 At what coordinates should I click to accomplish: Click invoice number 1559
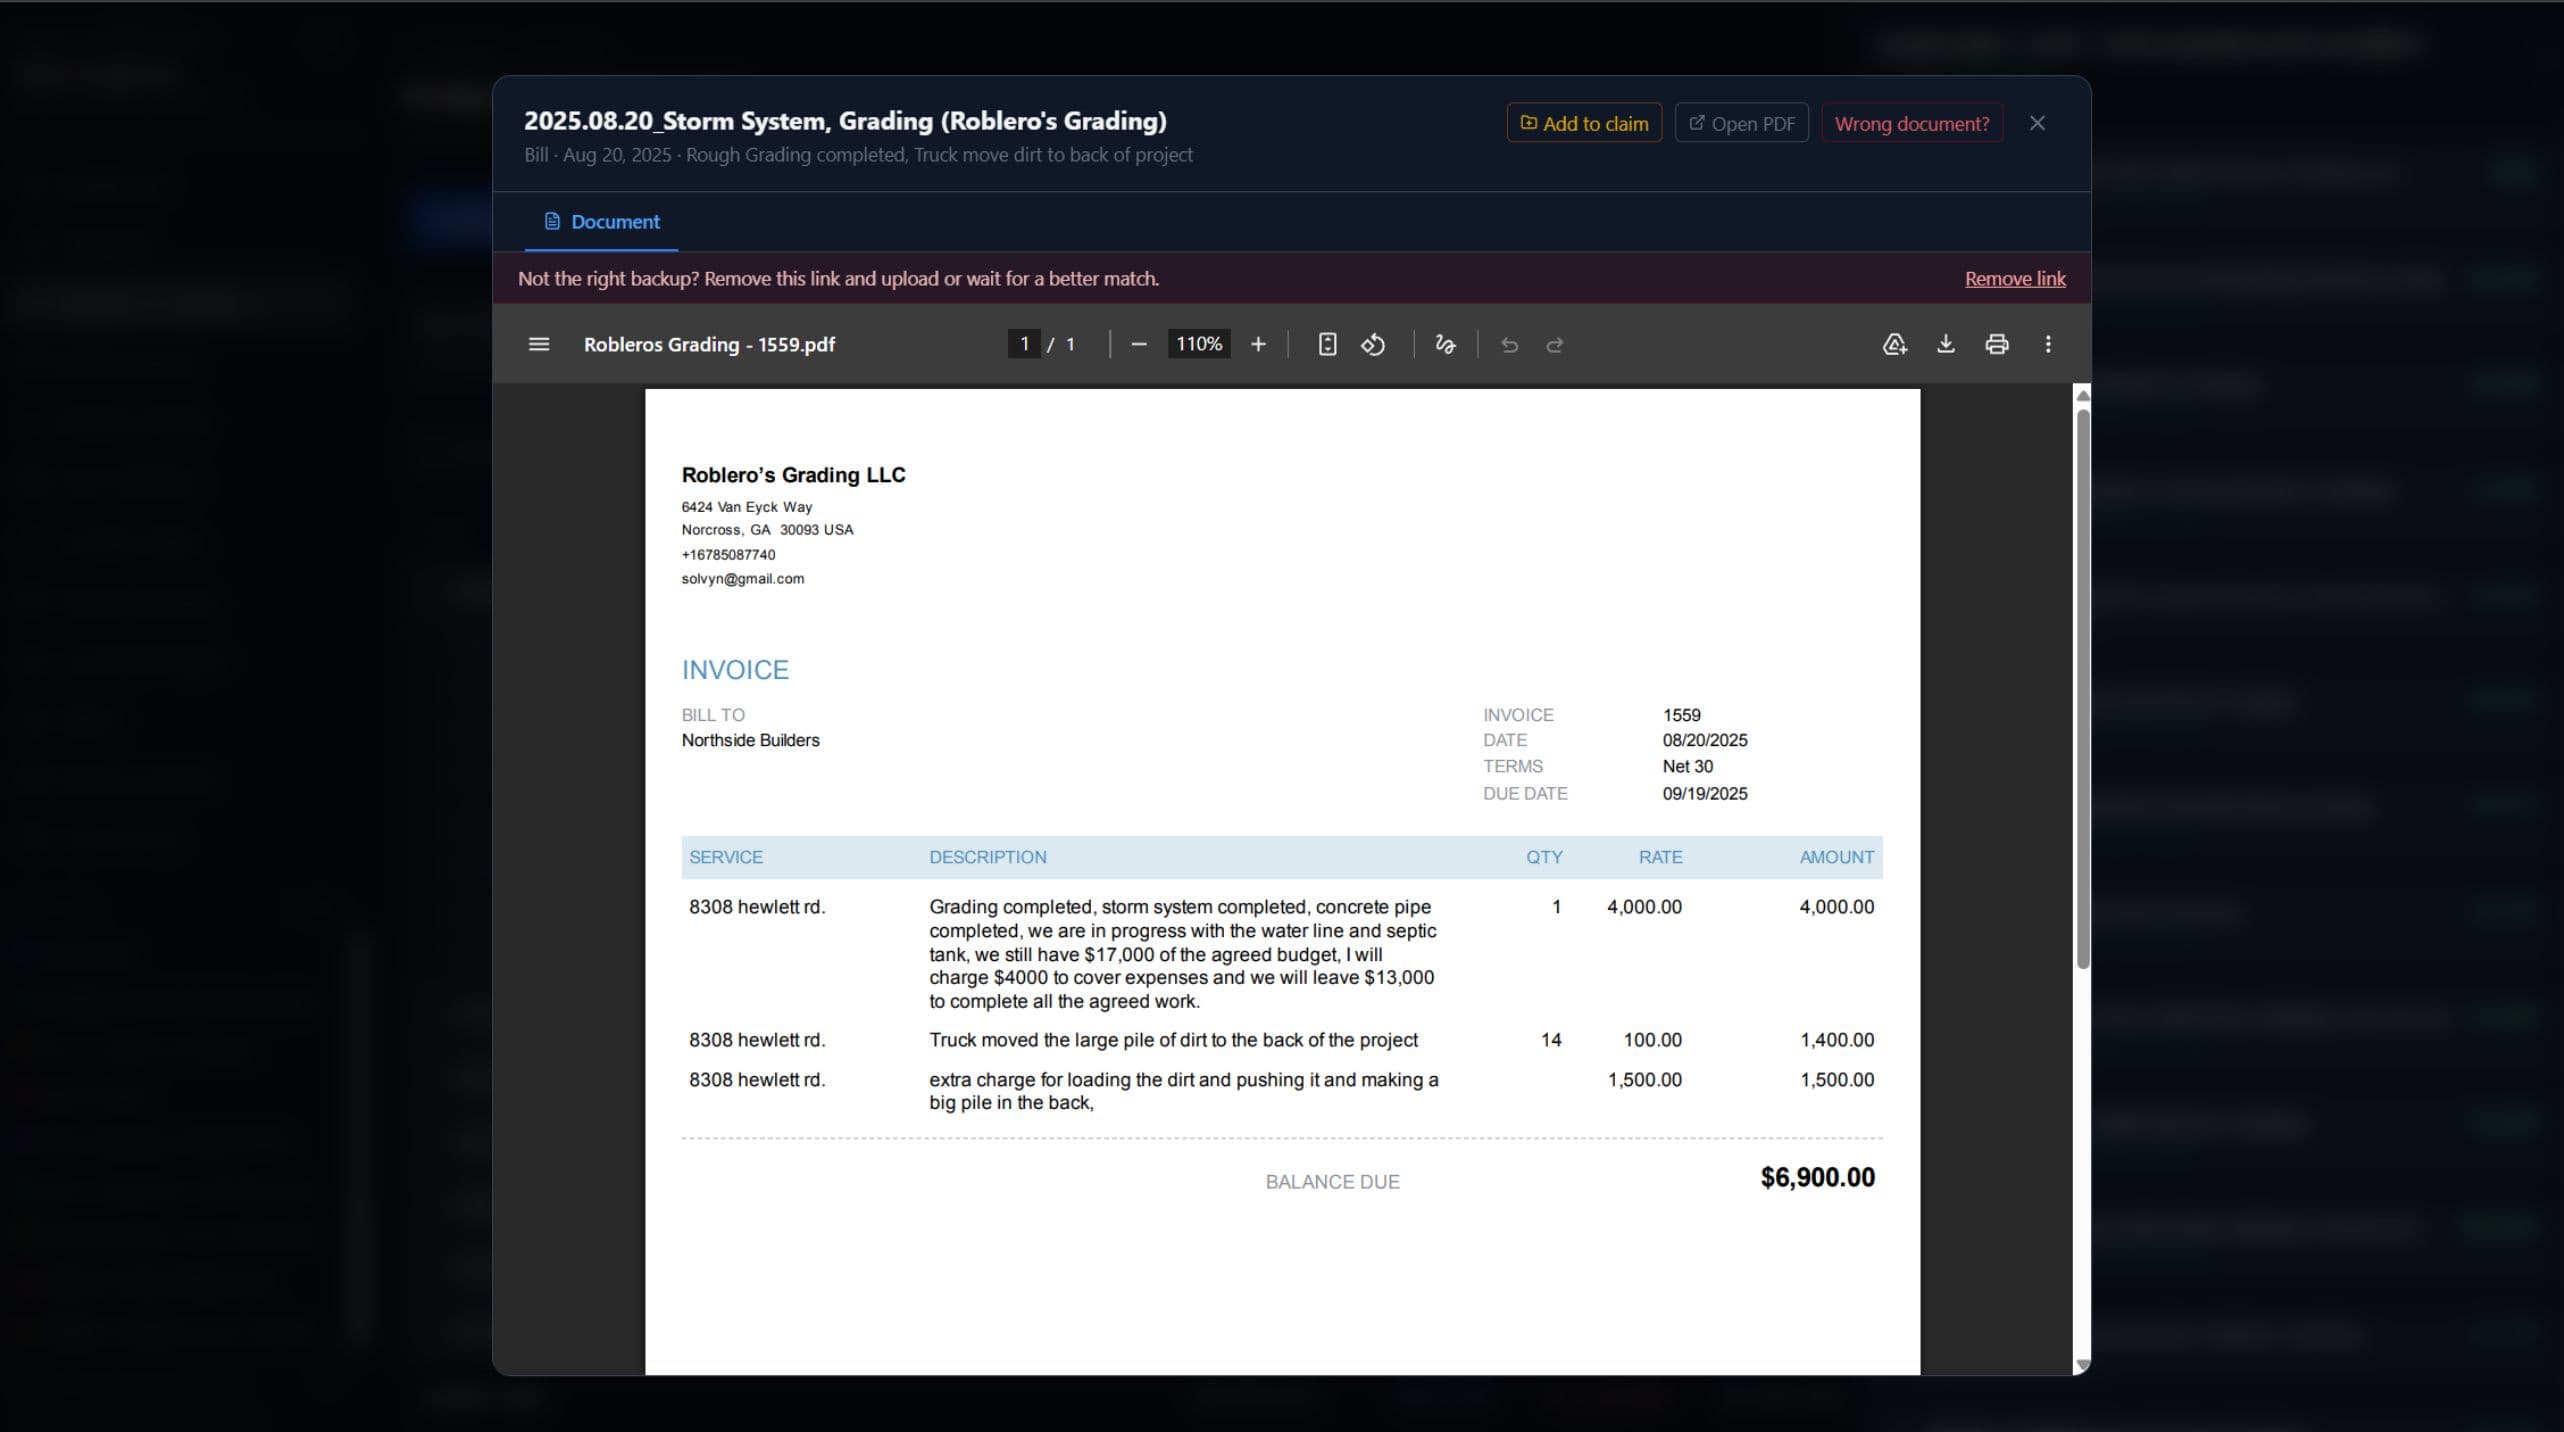[x=1681, y=715]
